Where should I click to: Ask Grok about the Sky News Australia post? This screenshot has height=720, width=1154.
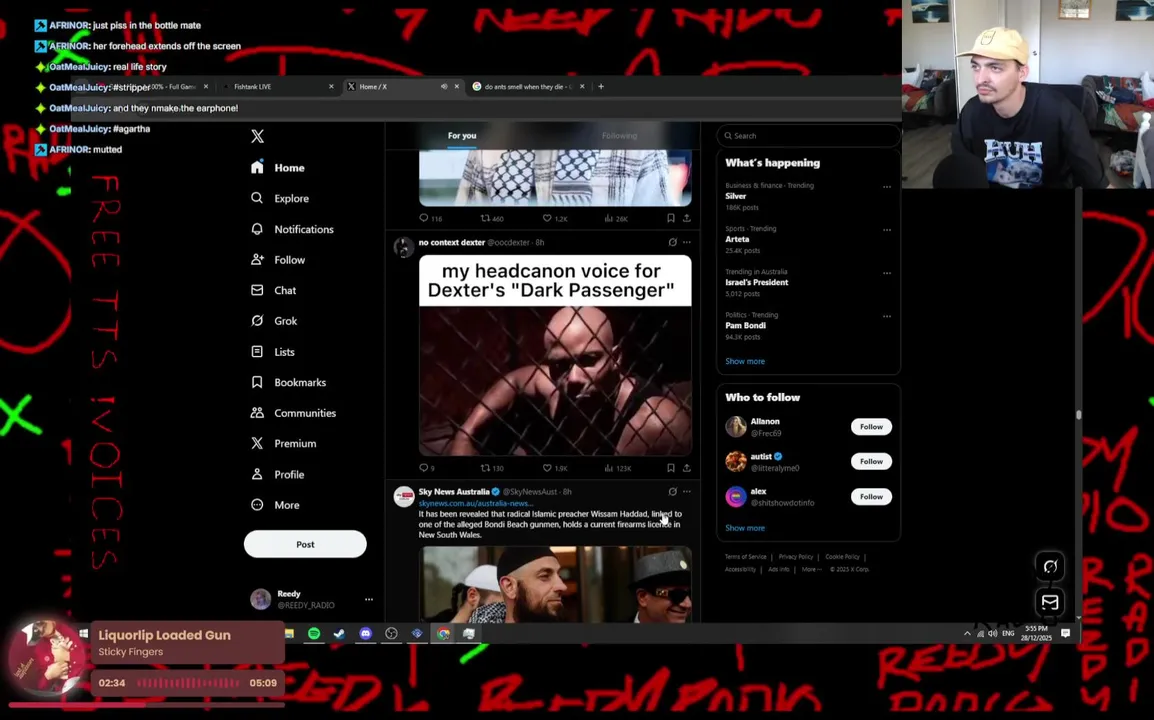(x=672, y=491)
